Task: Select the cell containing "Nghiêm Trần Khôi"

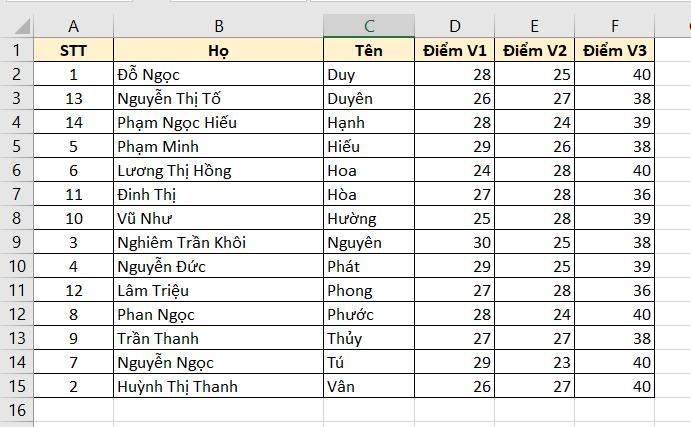Action: tap(218, 242)
